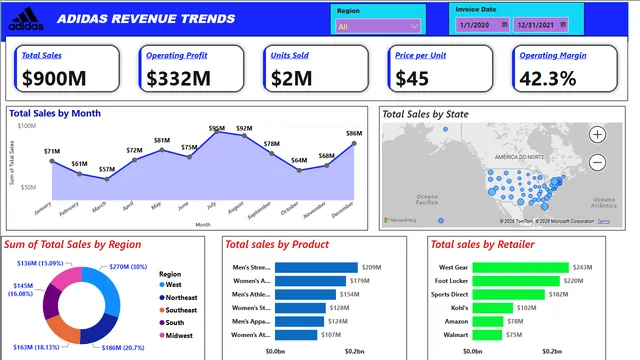This screenshot has width=640, height=360.
Task: Click the Microsoft Bing logo on map
Action: pyautogui.click(x=400, y=220)
